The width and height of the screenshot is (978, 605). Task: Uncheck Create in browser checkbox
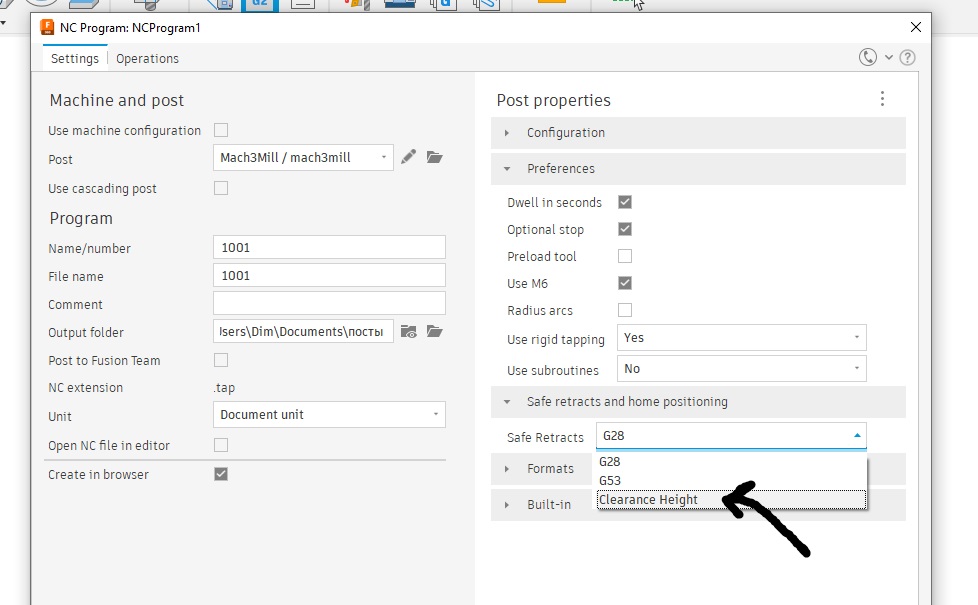point(221,474)
